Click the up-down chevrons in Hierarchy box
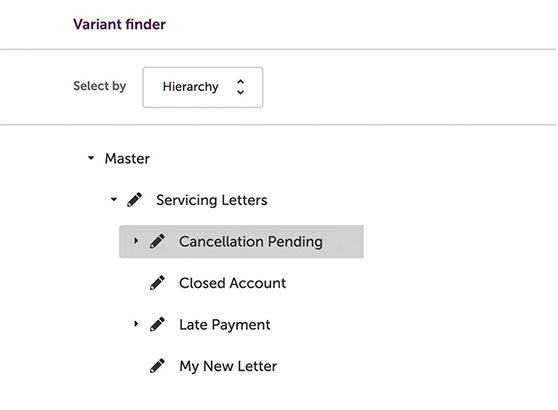This screenshot has width=558, height=410. click(241, 87)
